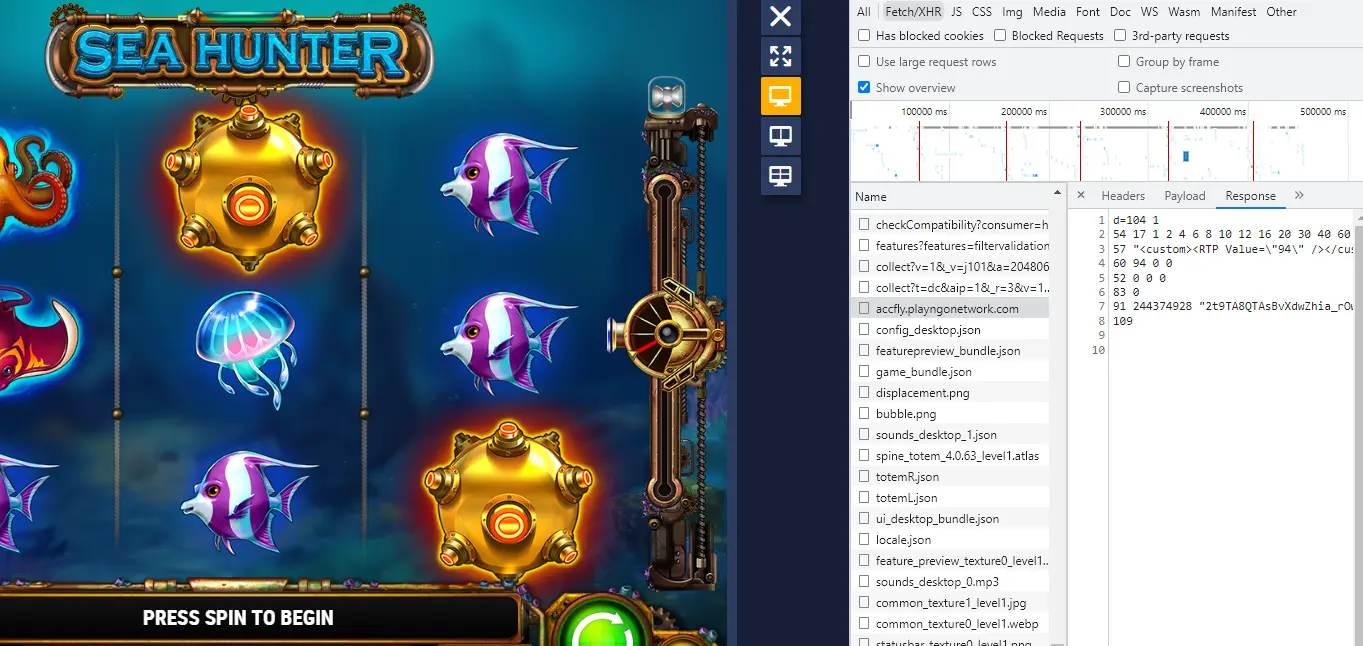This screenshot has height=646, width=1363.
Task: Click the 300000 ms mark on the overview timeline
Action: click(x=1123, y=112)
